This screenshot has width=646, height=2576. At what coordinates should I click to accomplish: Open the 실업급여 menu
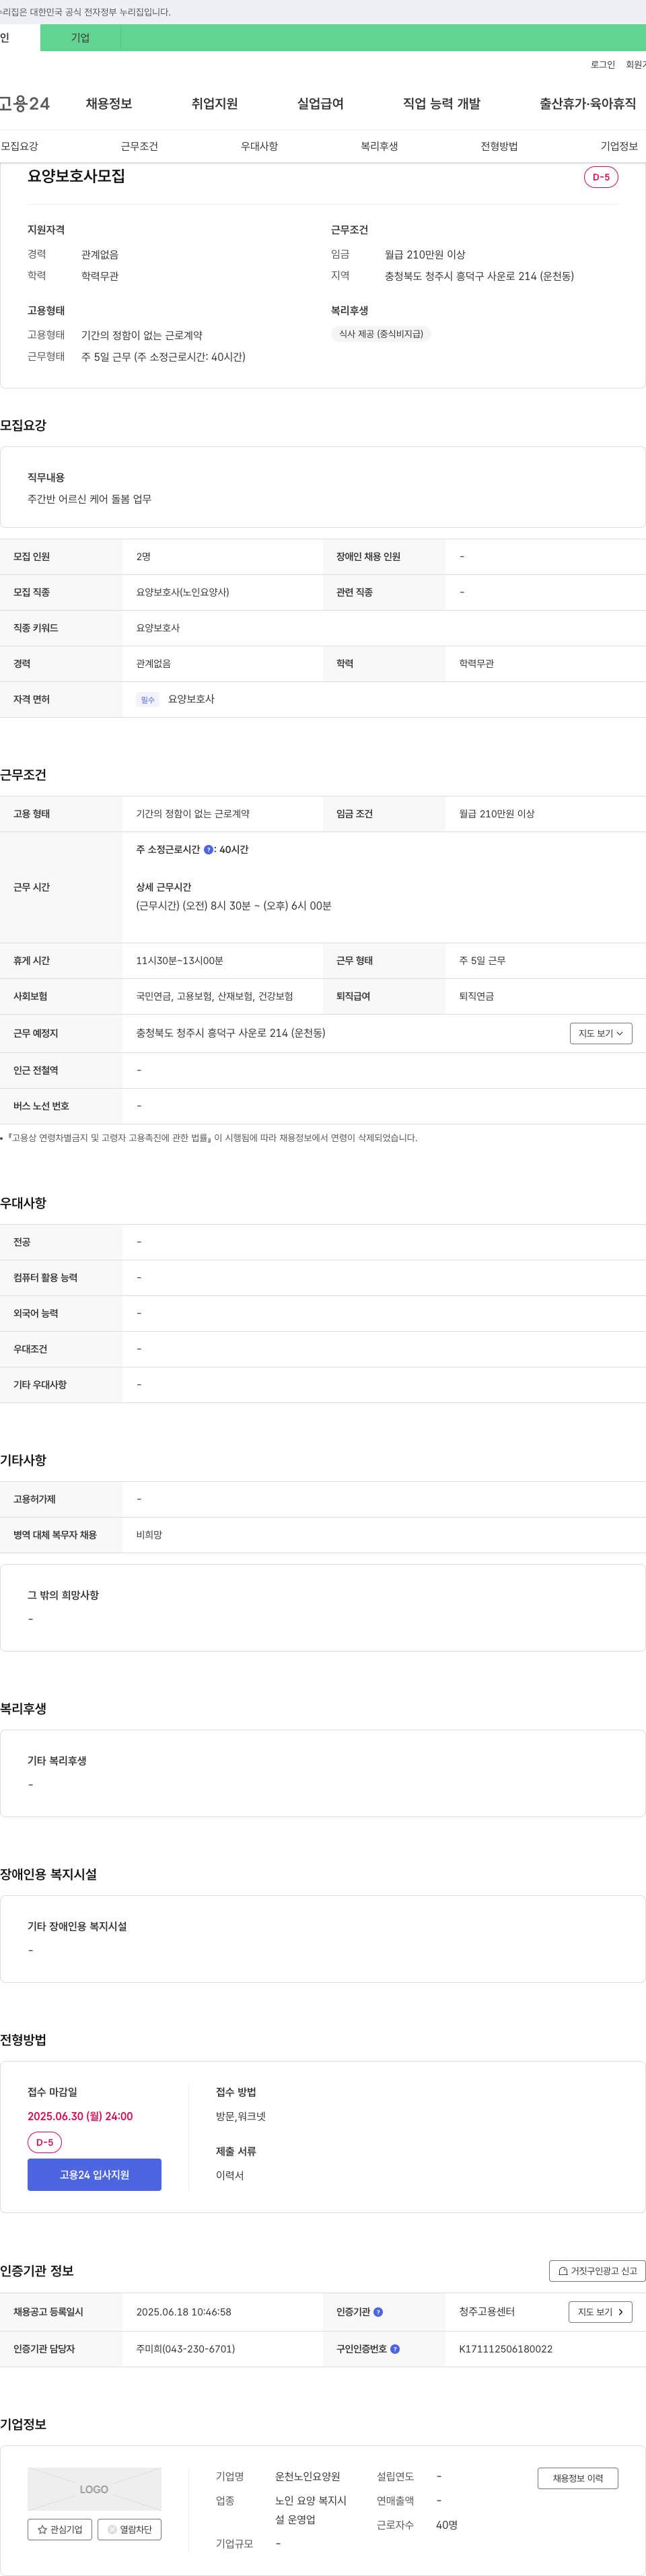point(320,103)
